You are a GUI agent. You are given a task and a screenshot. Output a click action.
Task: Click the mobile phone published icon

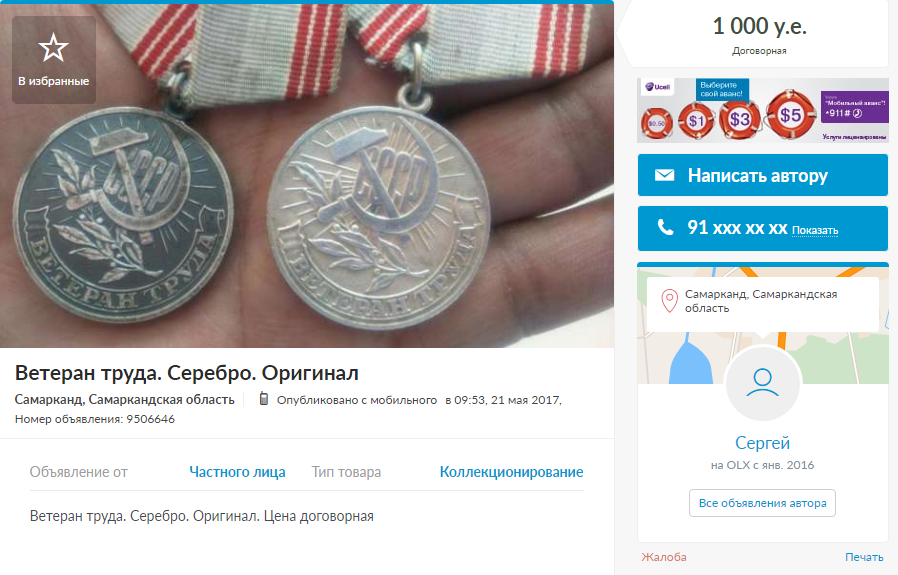coord(263,399)
